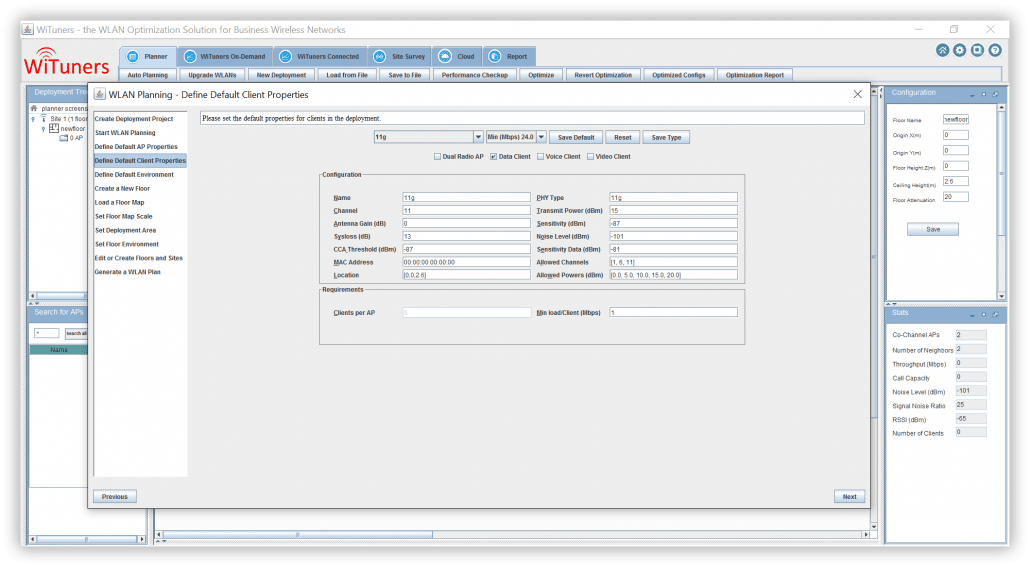Viewport: 1030px width, 567px height.
Task: Click the Min load/Client (Mbps) field
Action: (x=673, y=313)
